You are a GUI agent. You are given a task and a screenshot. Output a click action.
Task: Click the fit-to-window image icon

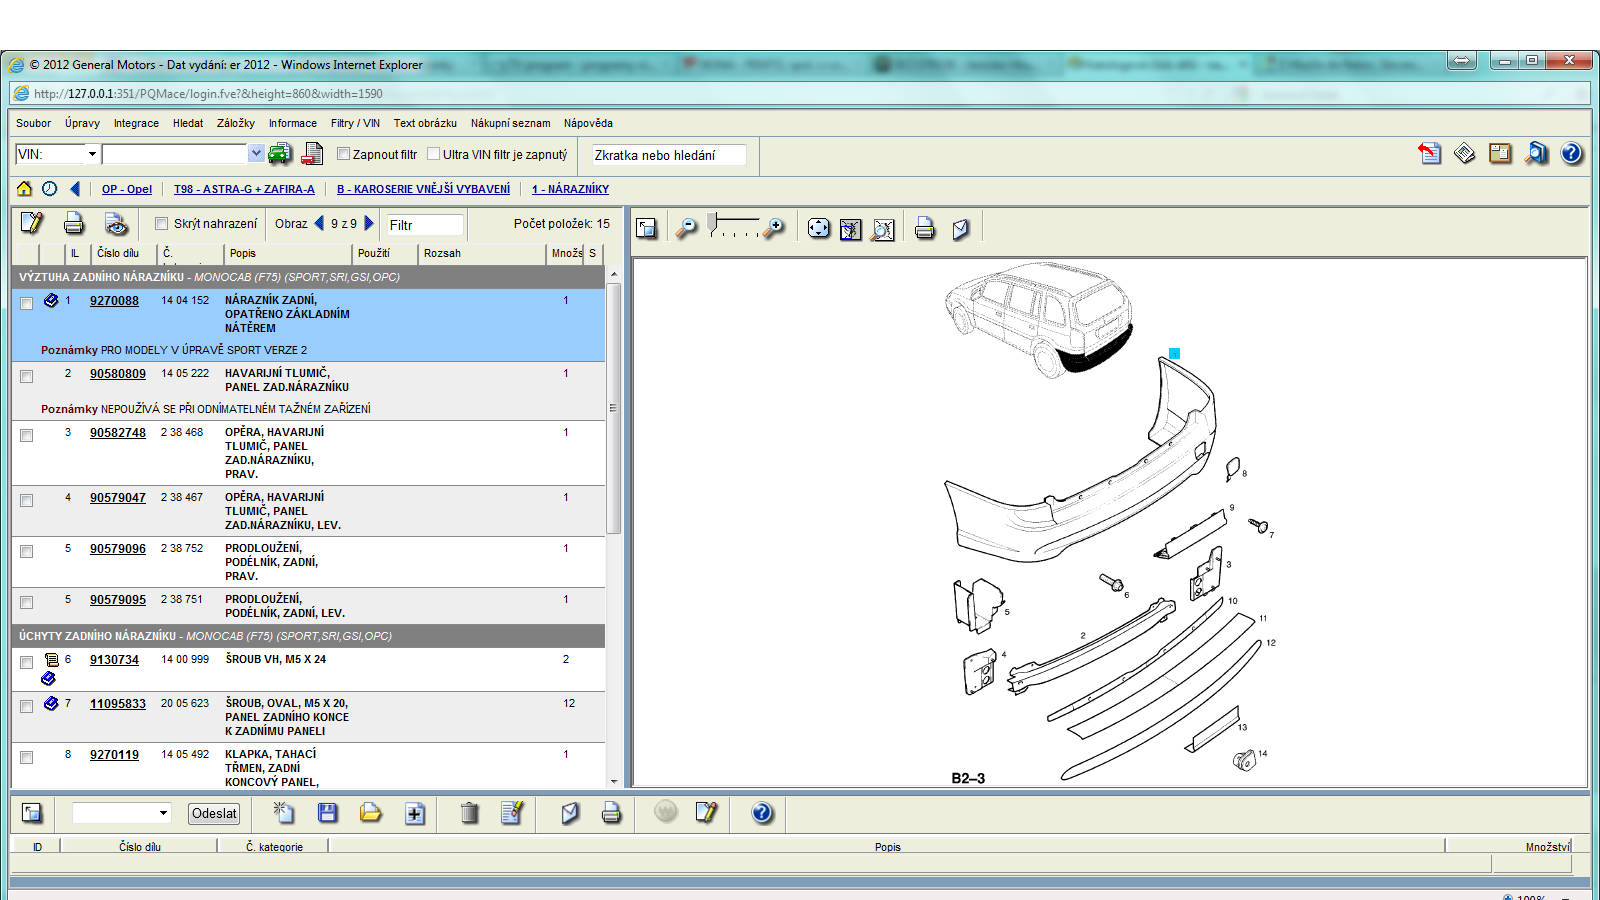click(x=819, y=229)
